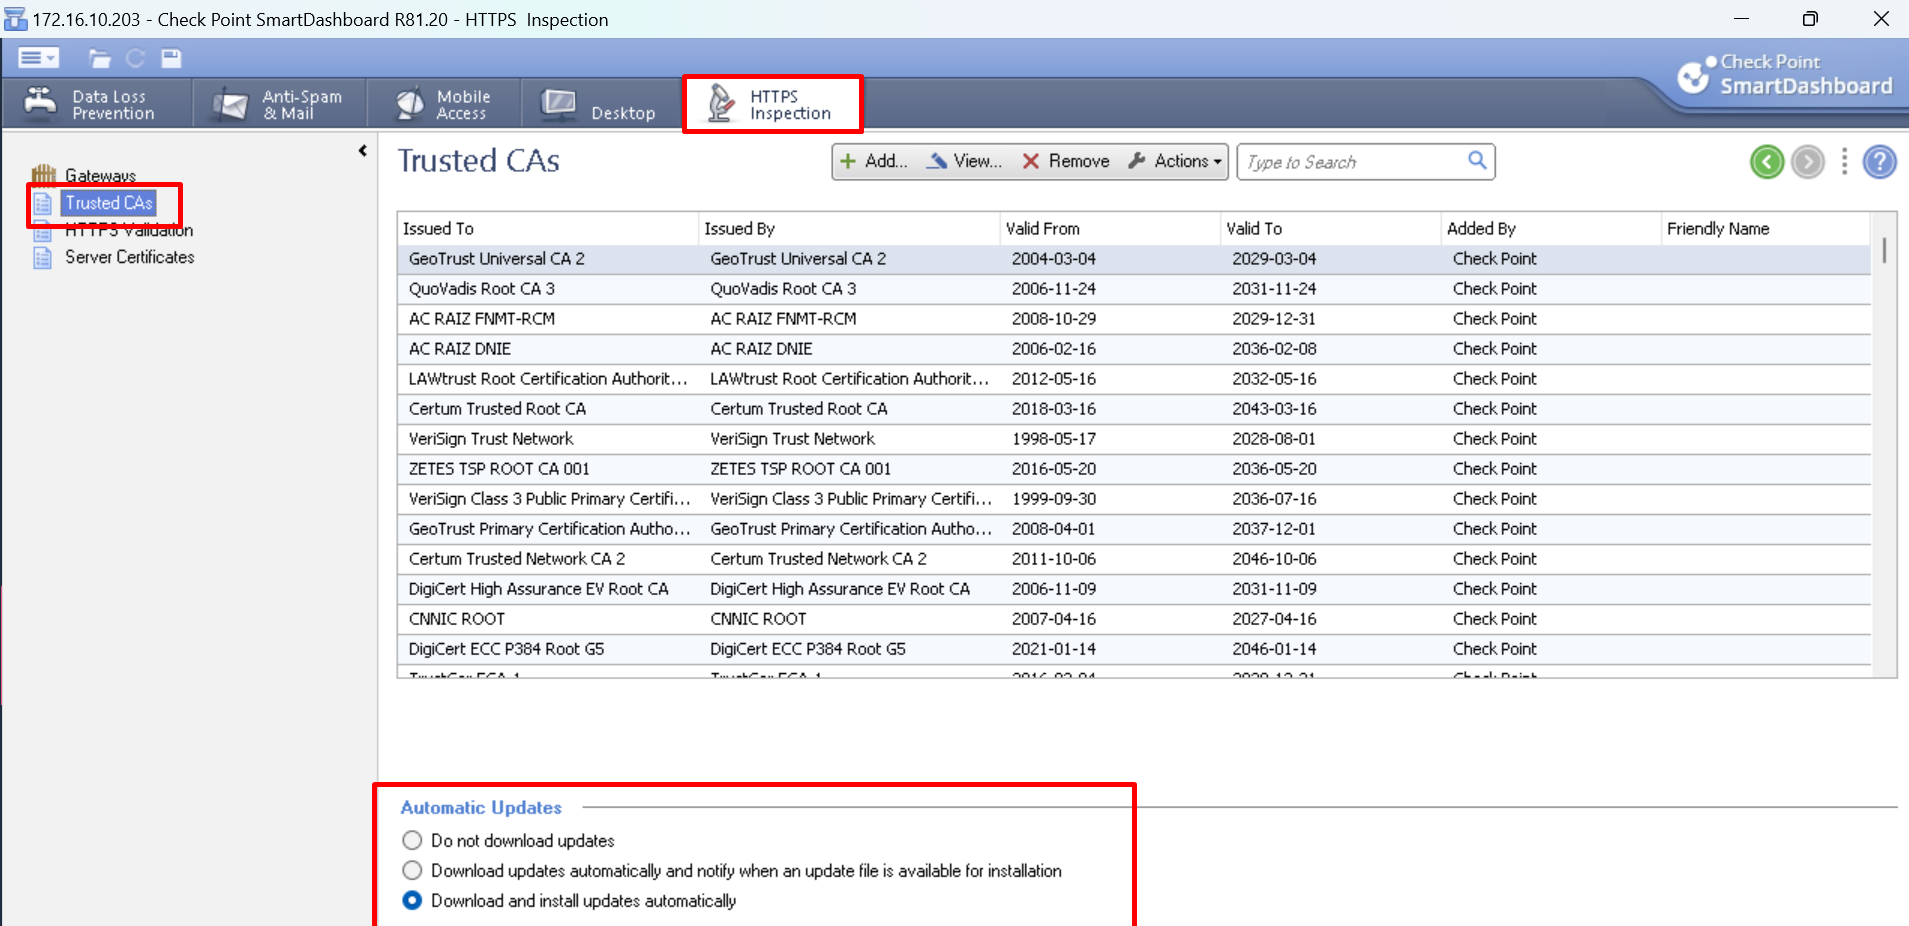The height and width of the screenshot is (926, 1909).
Task: Click the Mobile Access shield icon
Action: tap(410, 104)
